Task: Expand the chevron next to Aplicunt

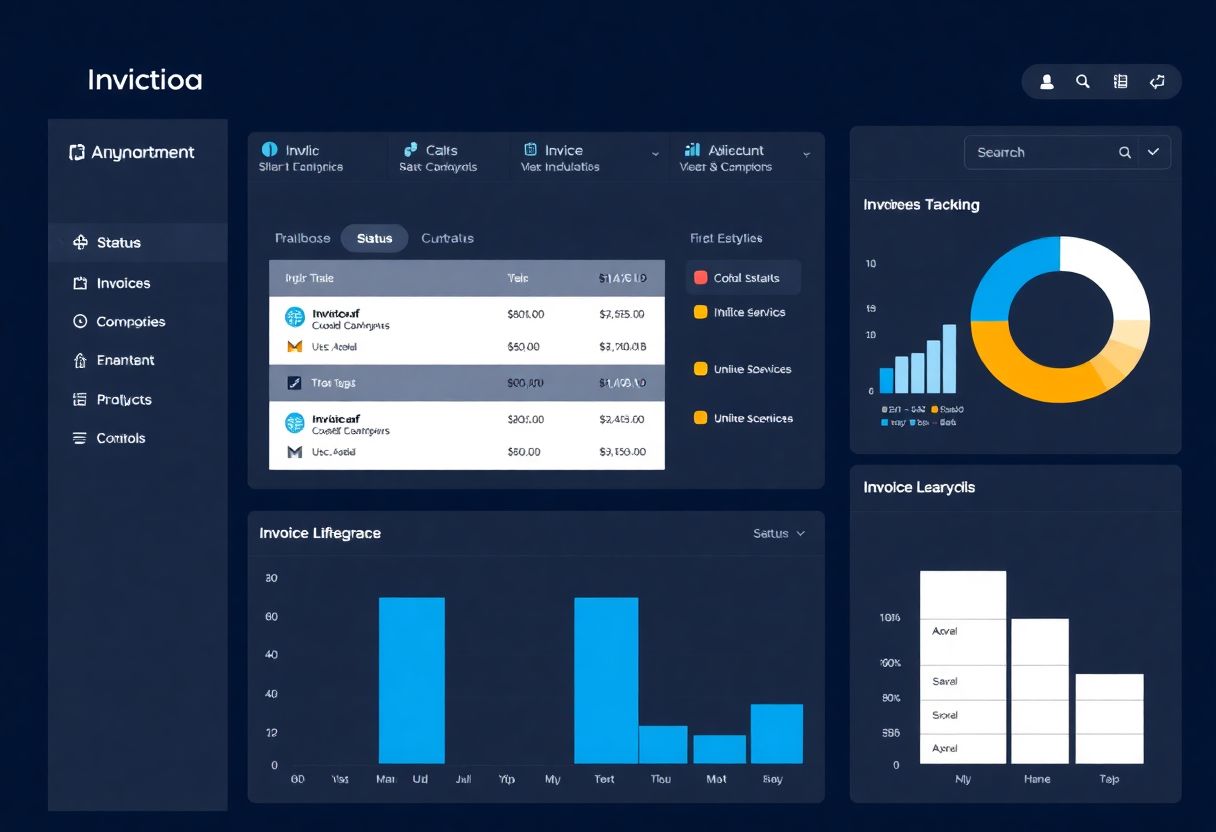Action: pyautogui.click(x=806, y=154)
